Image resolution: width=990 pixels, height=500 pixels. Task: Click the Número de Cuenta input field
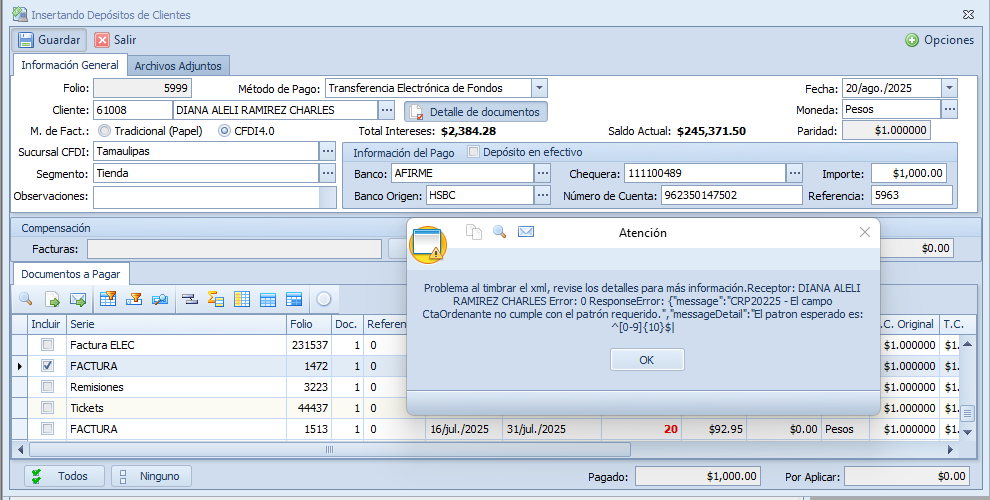tap(732, 195)
